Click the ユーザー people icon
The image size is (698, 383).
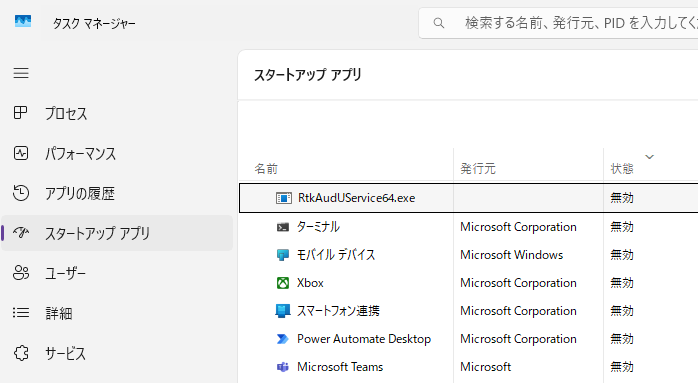[21, 273]
